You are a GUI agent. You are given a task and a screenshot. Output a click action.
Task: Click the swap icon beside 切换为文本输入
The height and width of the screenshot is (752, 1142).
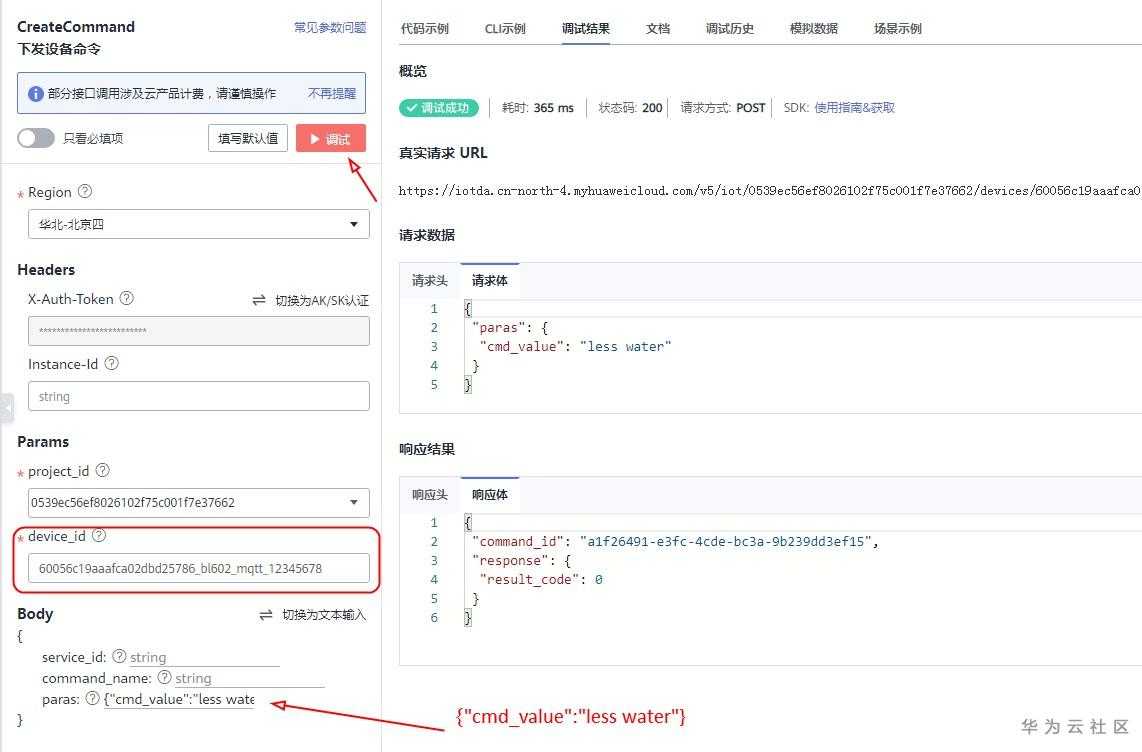coord(266,615)
